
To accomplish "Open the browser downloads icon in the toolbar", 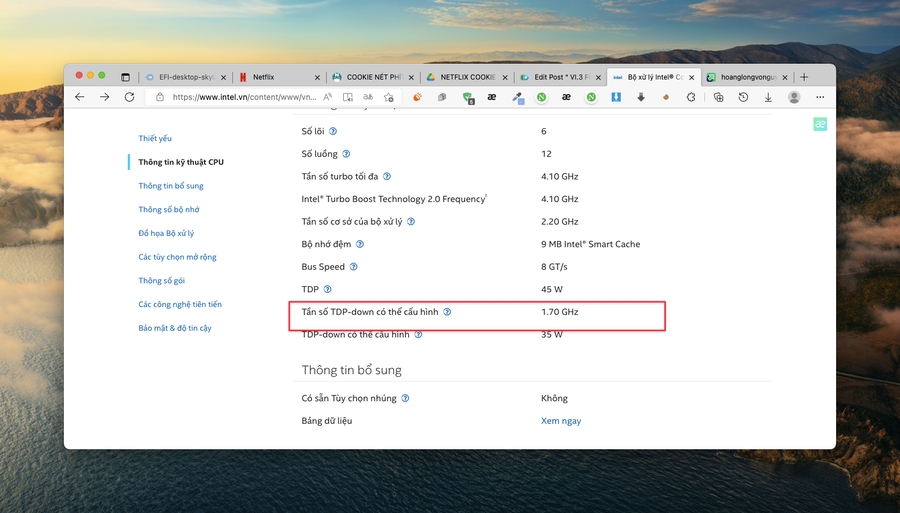I will pyautogui.click(x=768, y=97).
